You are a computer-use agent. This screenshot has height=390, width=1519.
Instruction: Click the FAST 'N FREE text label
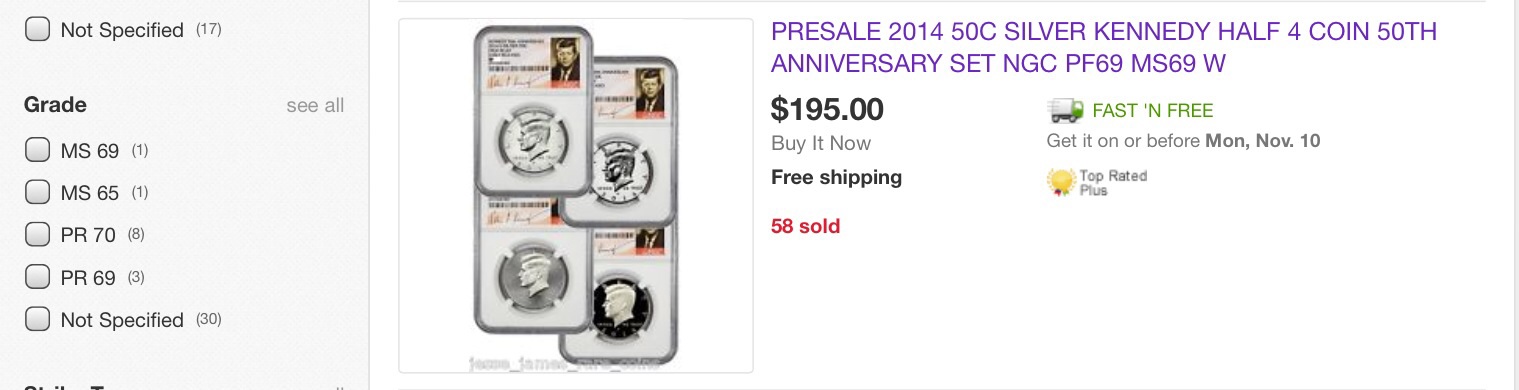1153,111
